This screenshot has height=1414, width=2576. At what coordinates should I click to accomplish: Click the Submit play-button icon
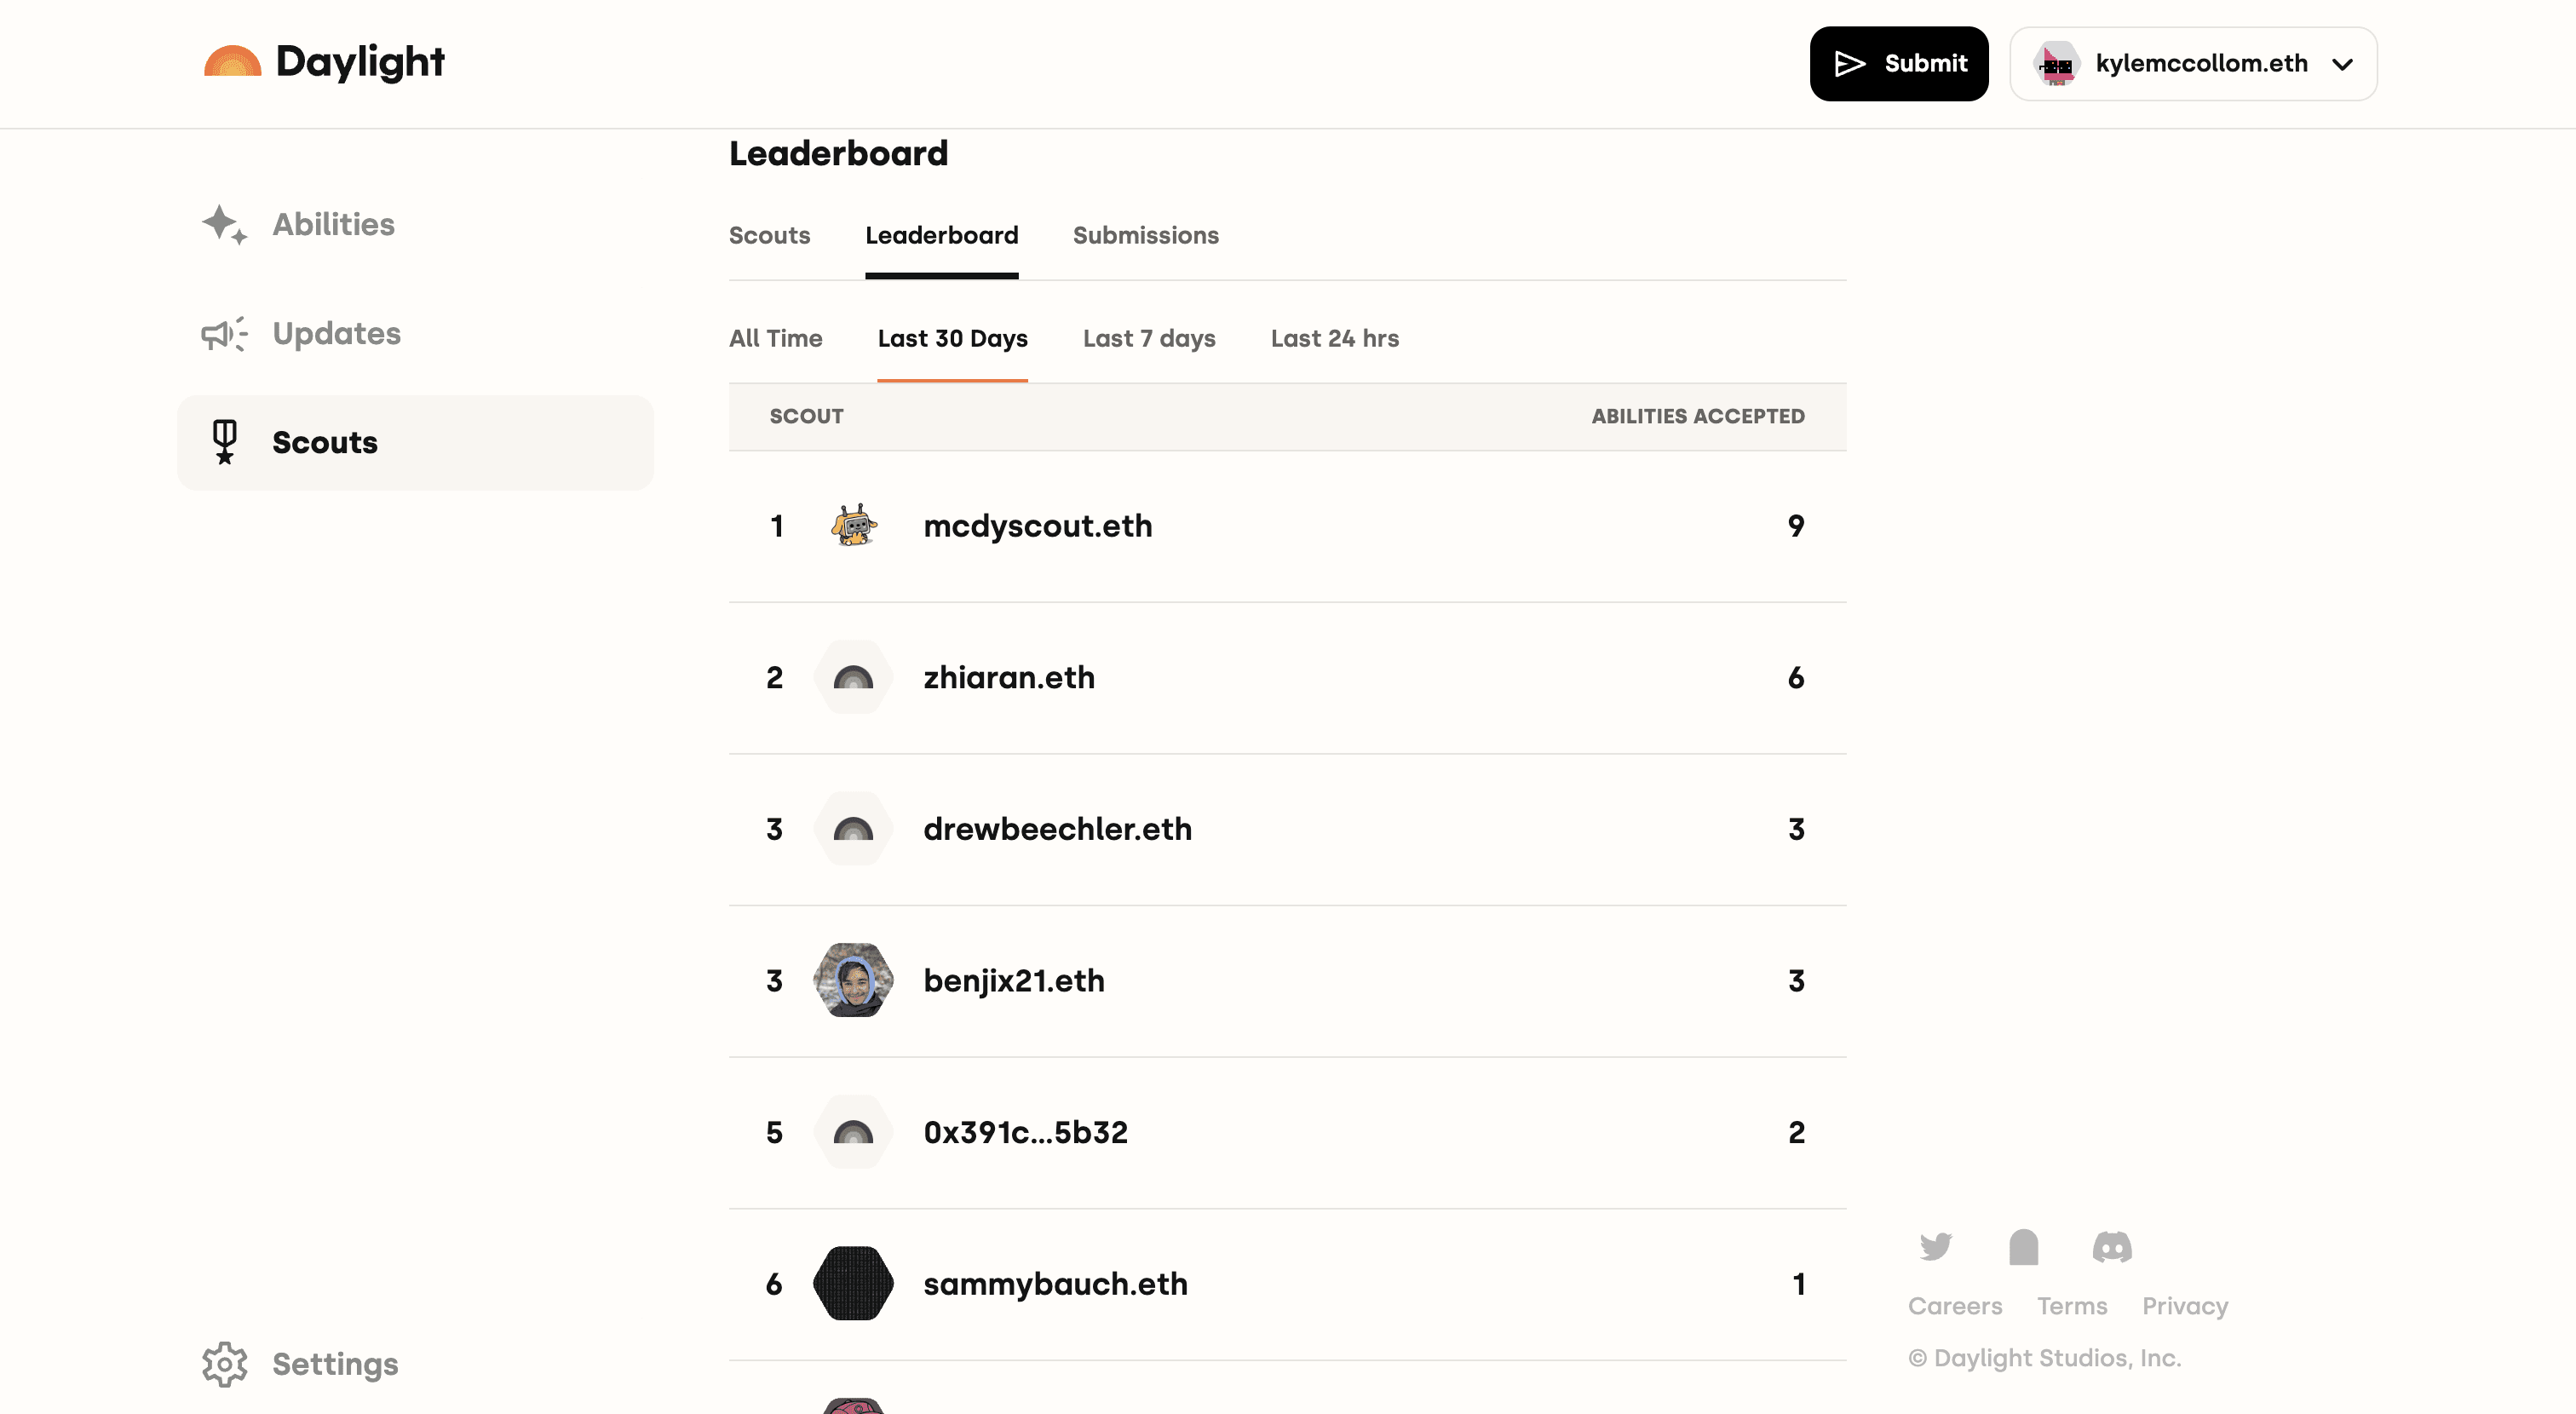point(1849,65)
